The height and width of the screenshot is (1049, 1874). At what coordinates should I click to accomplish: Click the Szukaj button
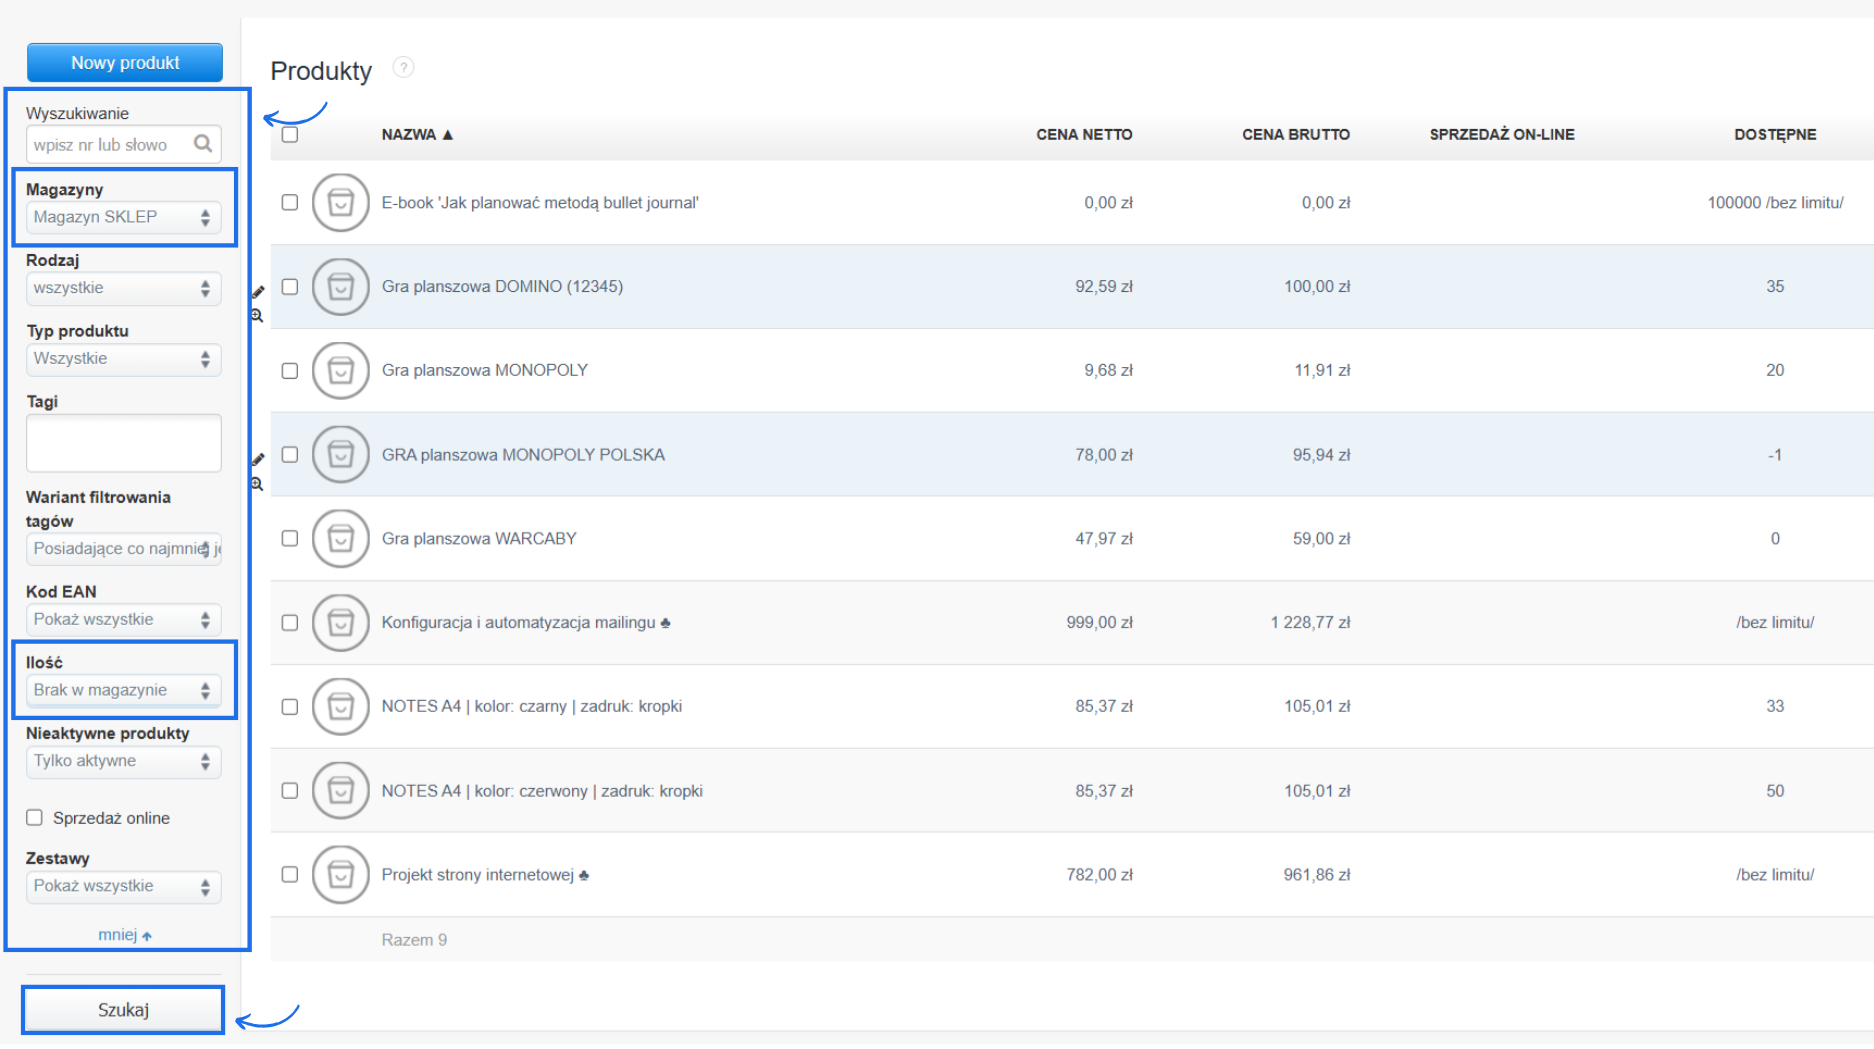(x=123, y=1010)
